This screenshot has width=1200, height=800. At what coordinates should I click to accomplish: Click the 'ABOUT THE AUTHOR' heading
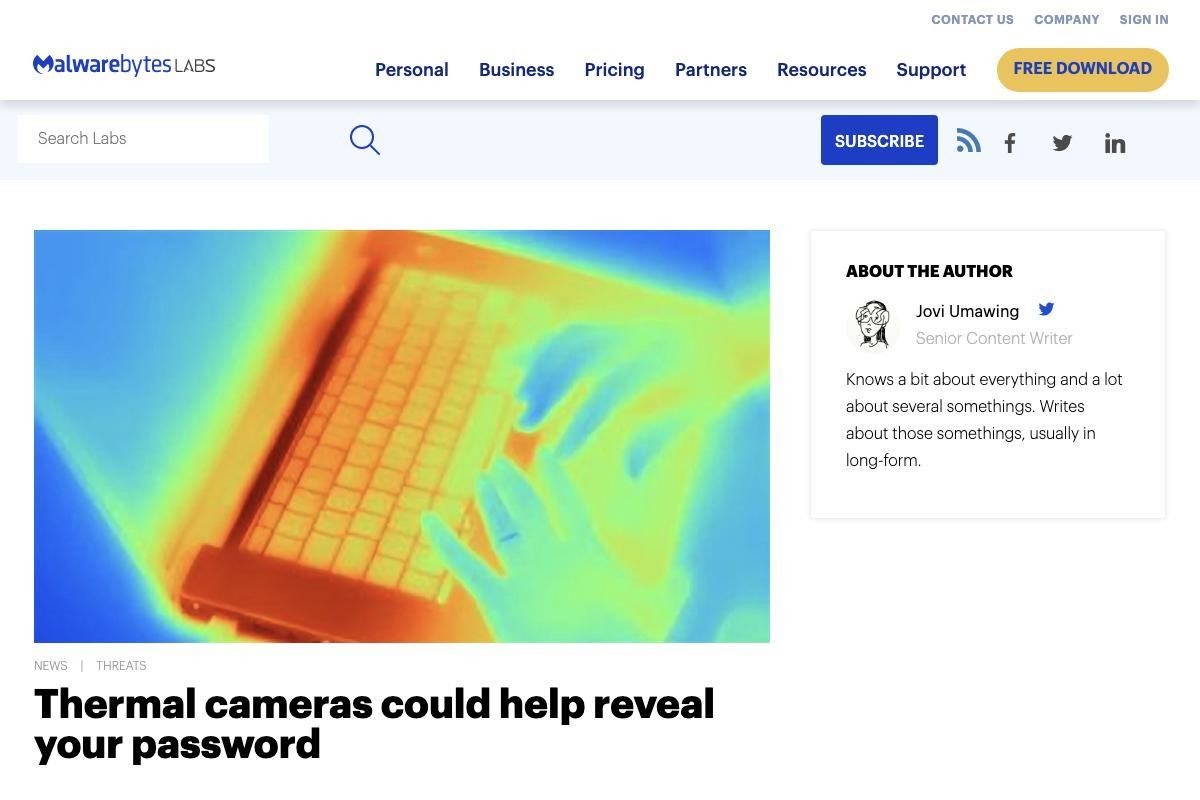click(929, 271)
